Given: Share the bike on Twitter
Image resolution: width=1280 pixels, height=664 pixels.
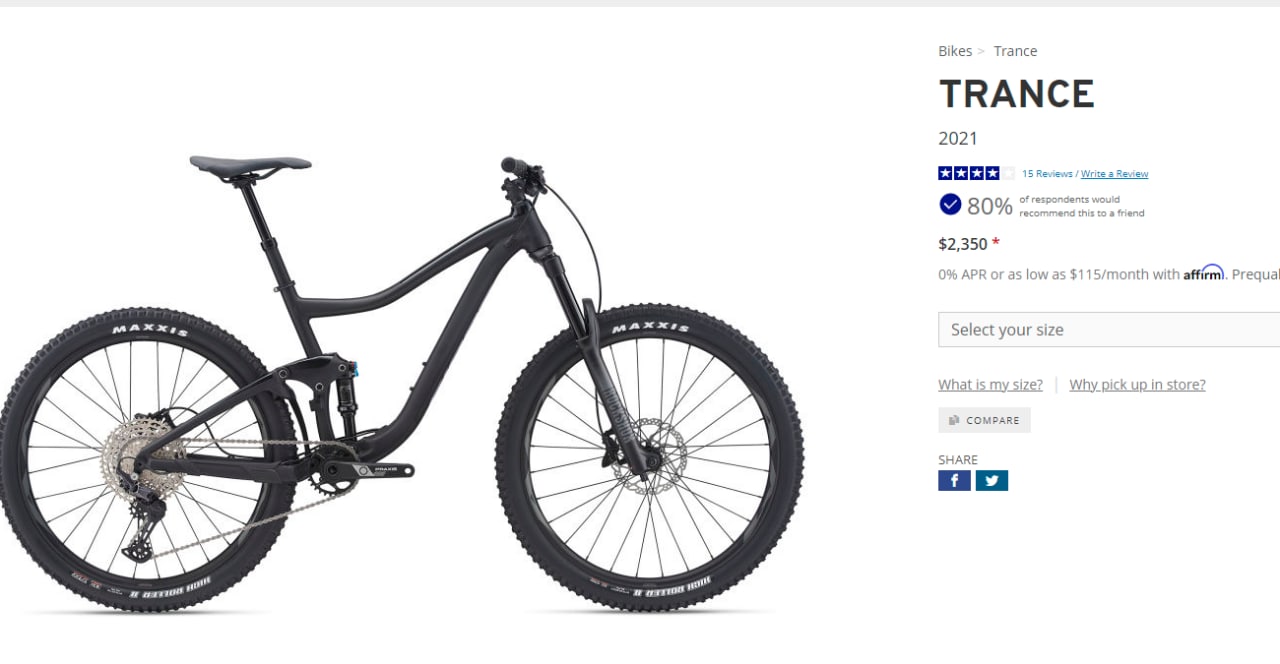Looking at the screenshot, I should [x=991, y=481].
